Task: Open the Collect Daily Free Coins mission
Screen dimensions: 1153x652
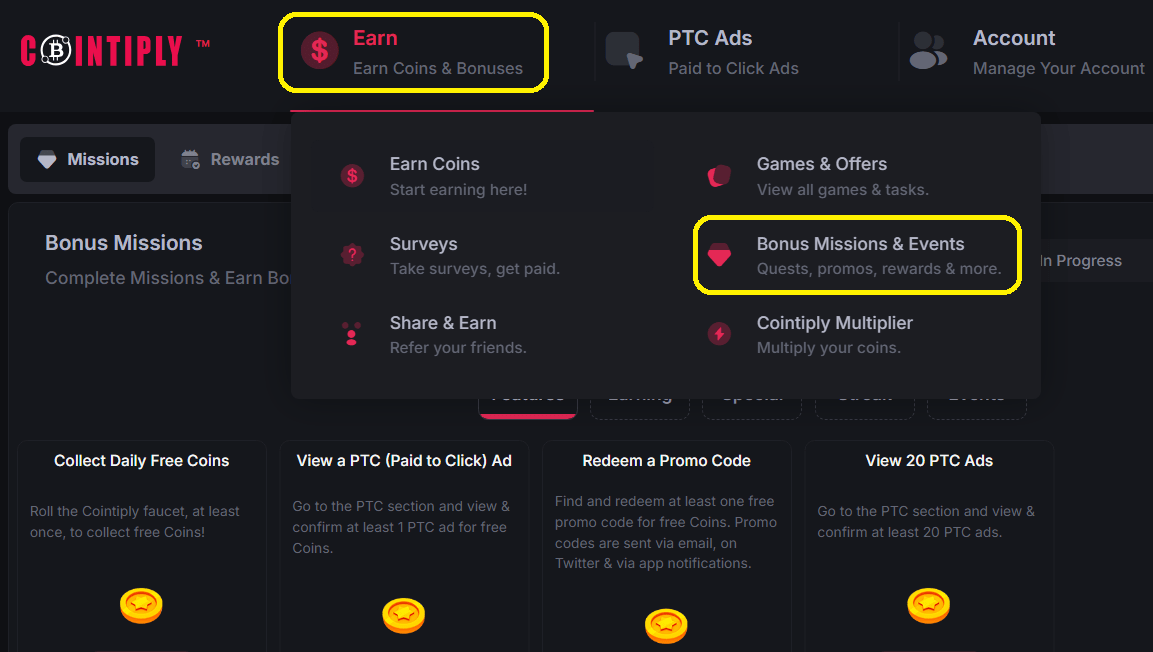Action: point(142,461)
